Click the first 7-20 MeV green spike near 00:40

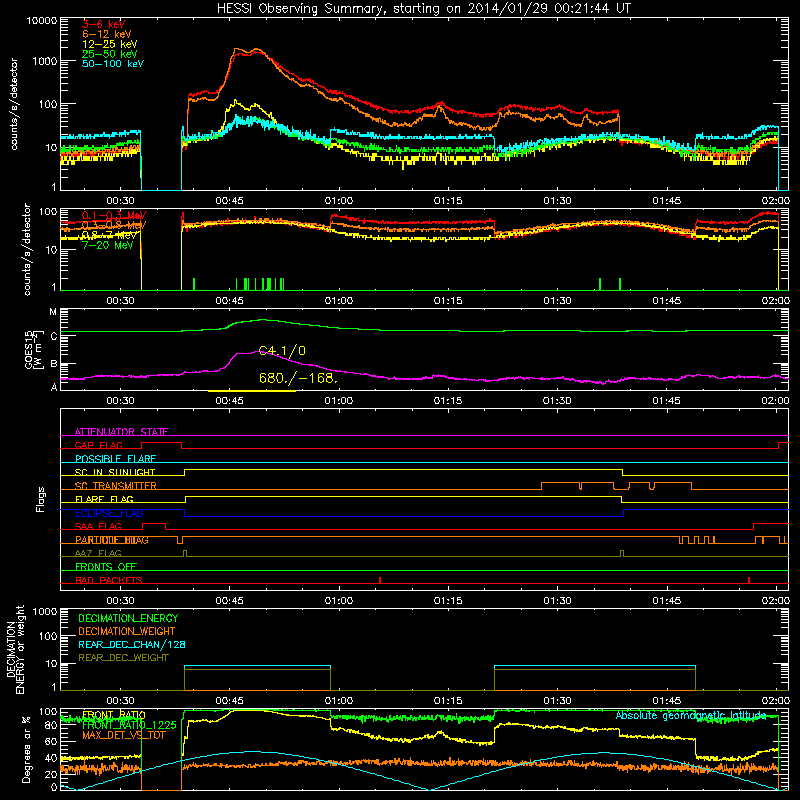click(194, 284)
